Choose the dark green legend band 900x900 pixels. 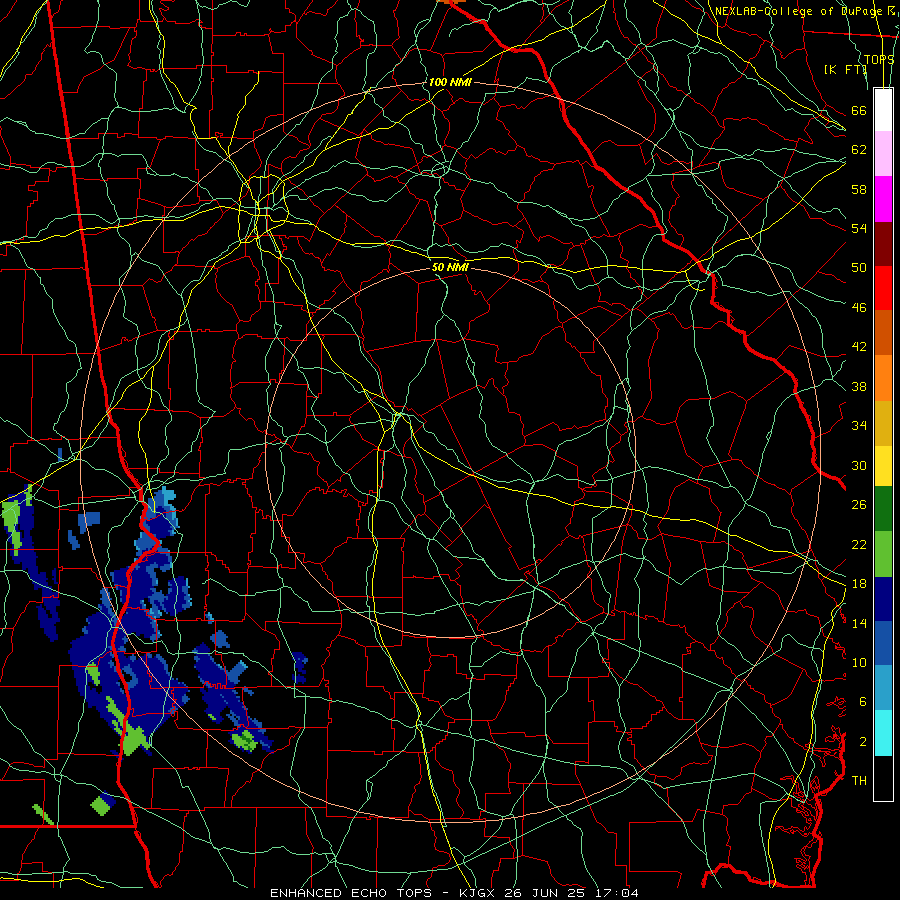click(x=883, y=509)
